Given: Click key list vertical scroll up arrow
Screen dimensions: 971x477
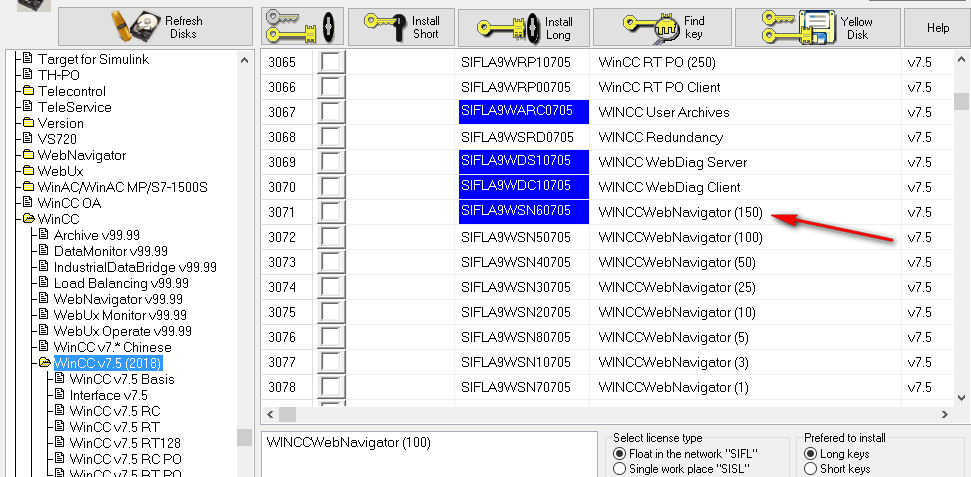Looking at the screenshot, I should (961, 60).
